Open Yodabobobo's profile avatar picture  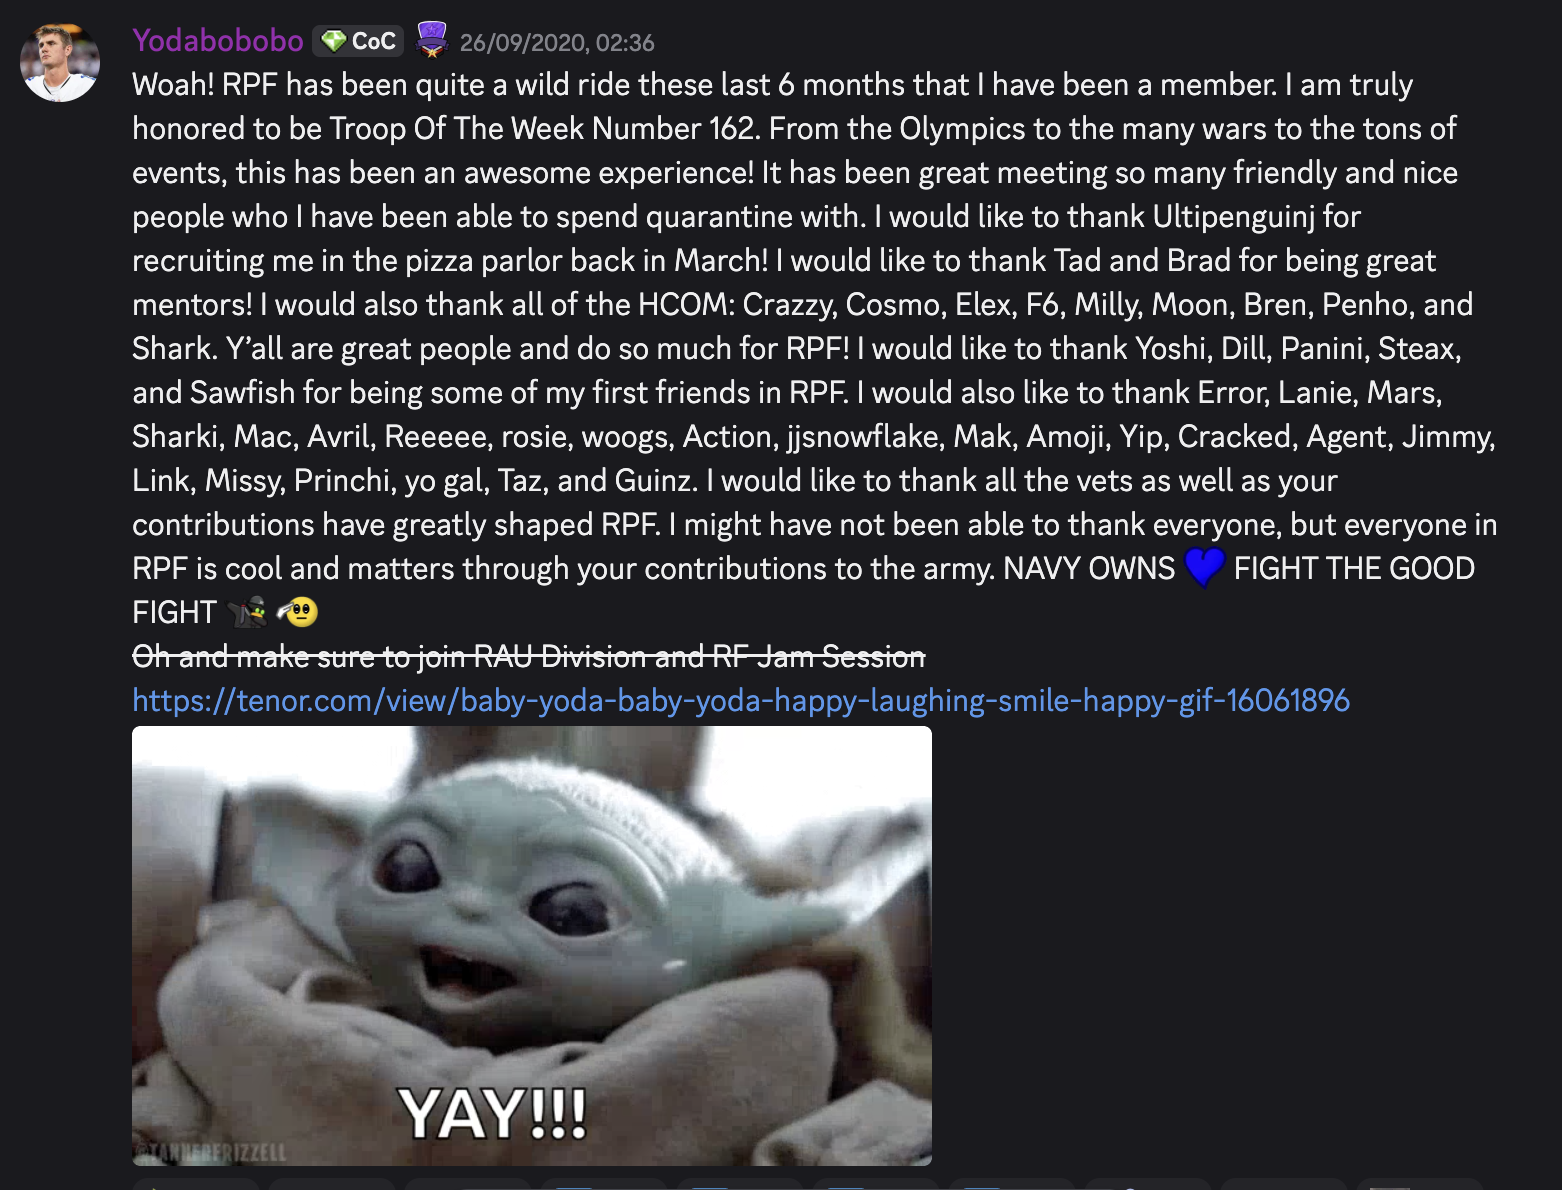point(60,62)
